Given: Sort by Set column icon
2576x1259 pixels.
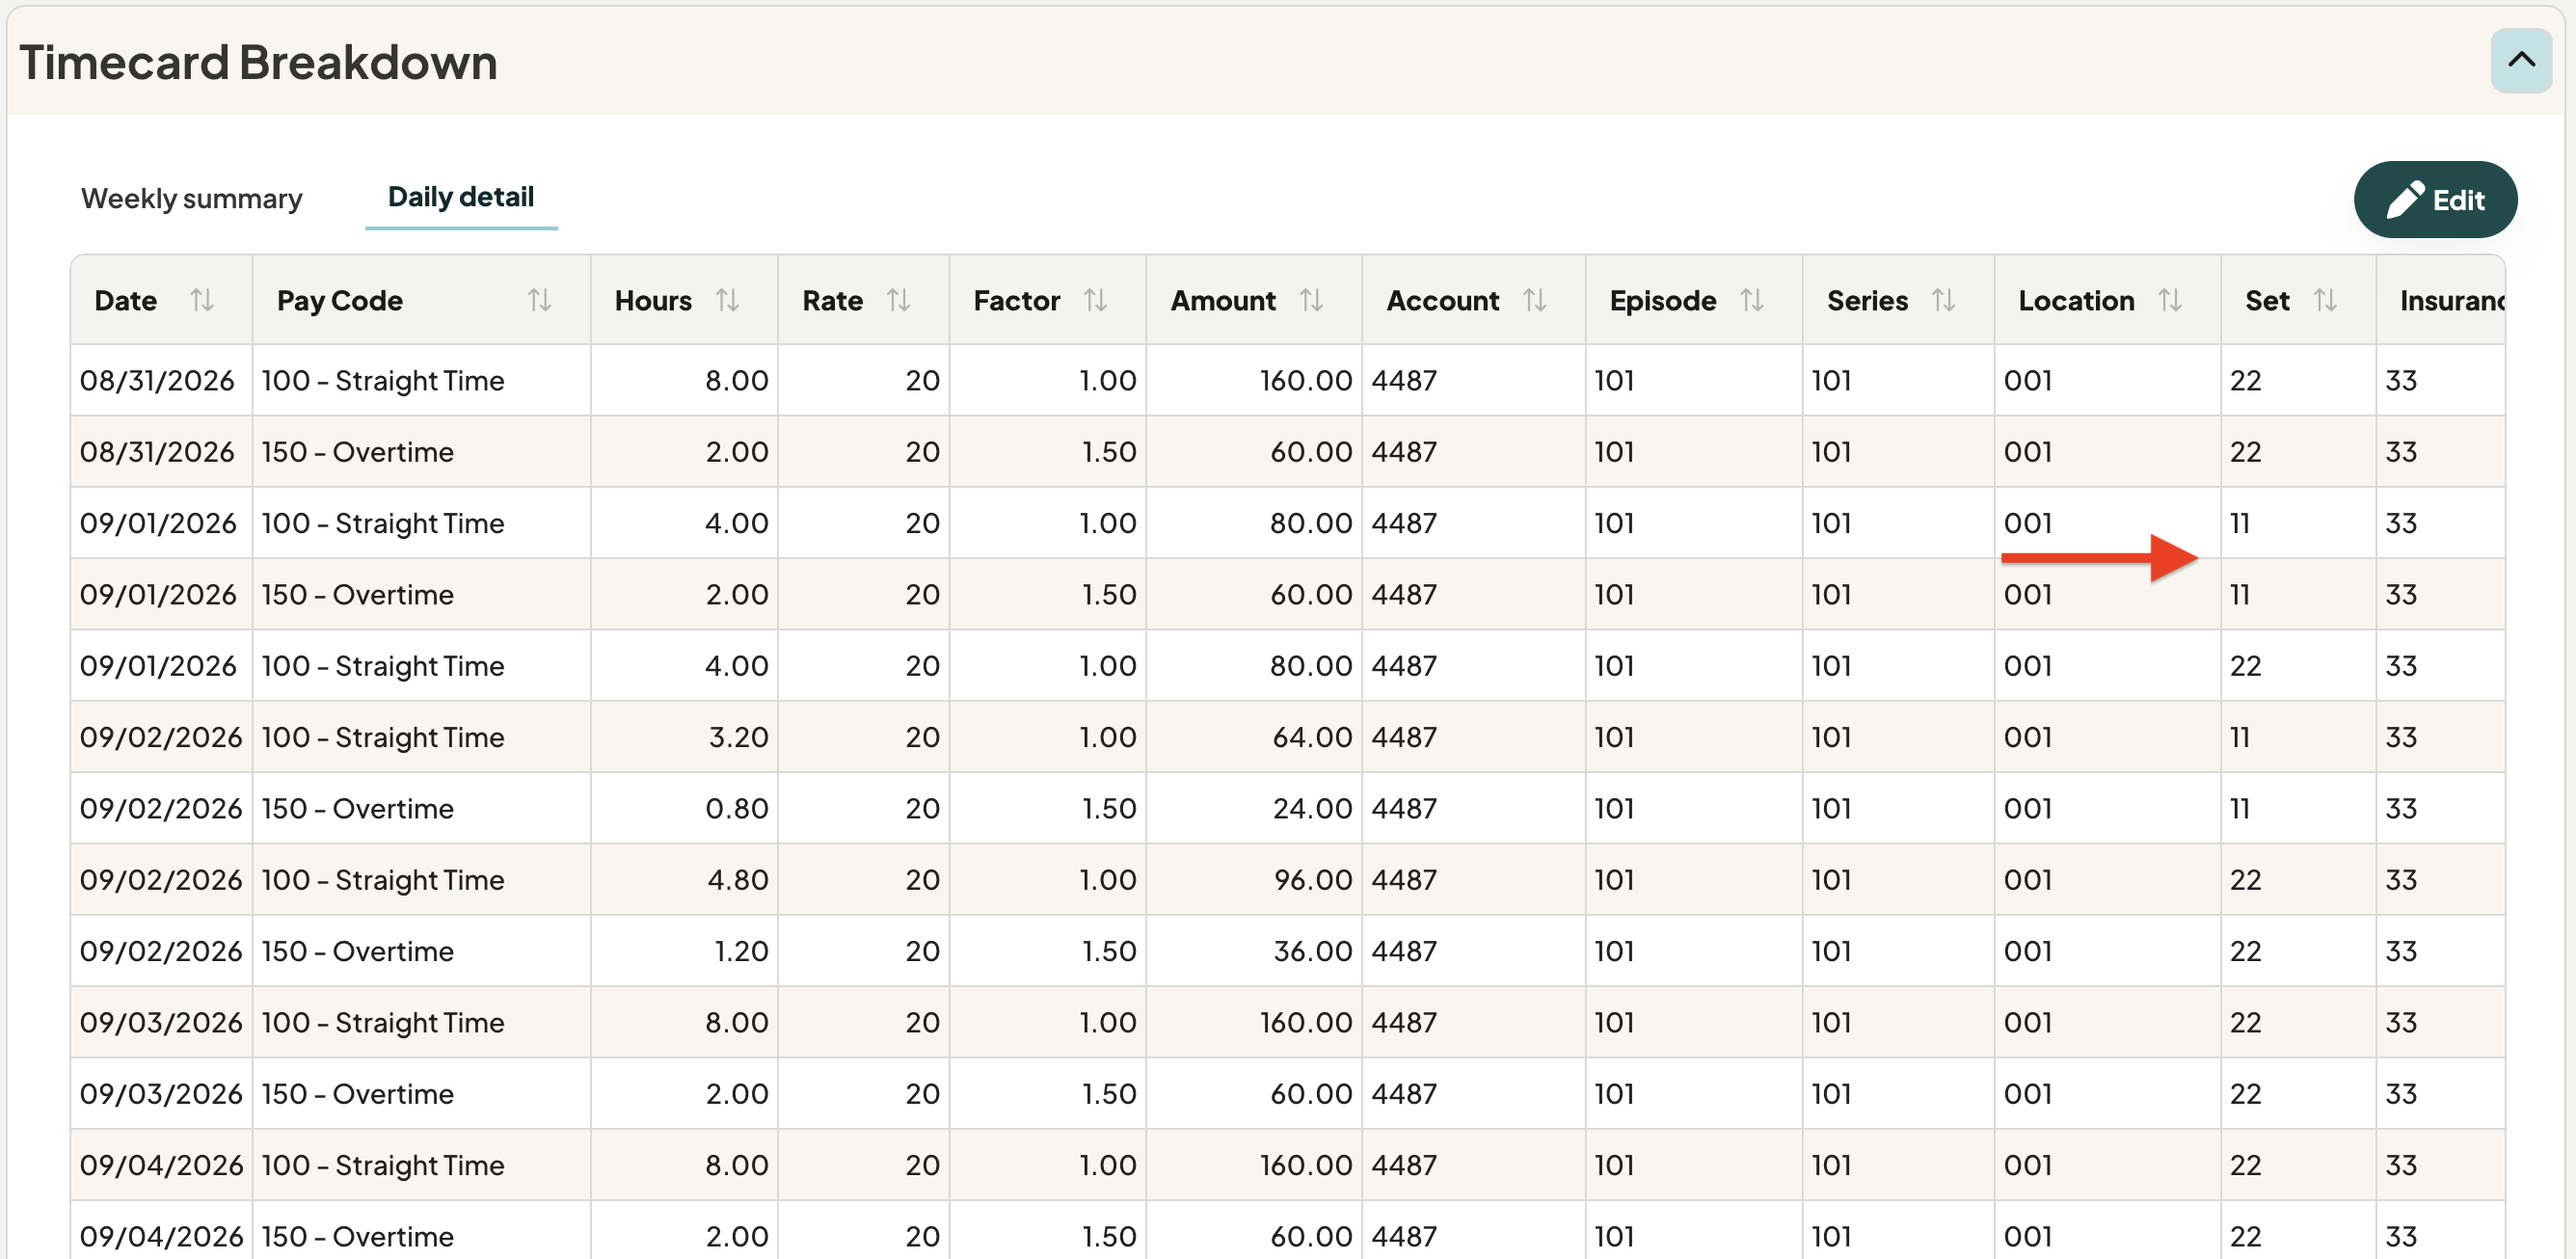Looking at the screenshot, I should [2326, 300].
